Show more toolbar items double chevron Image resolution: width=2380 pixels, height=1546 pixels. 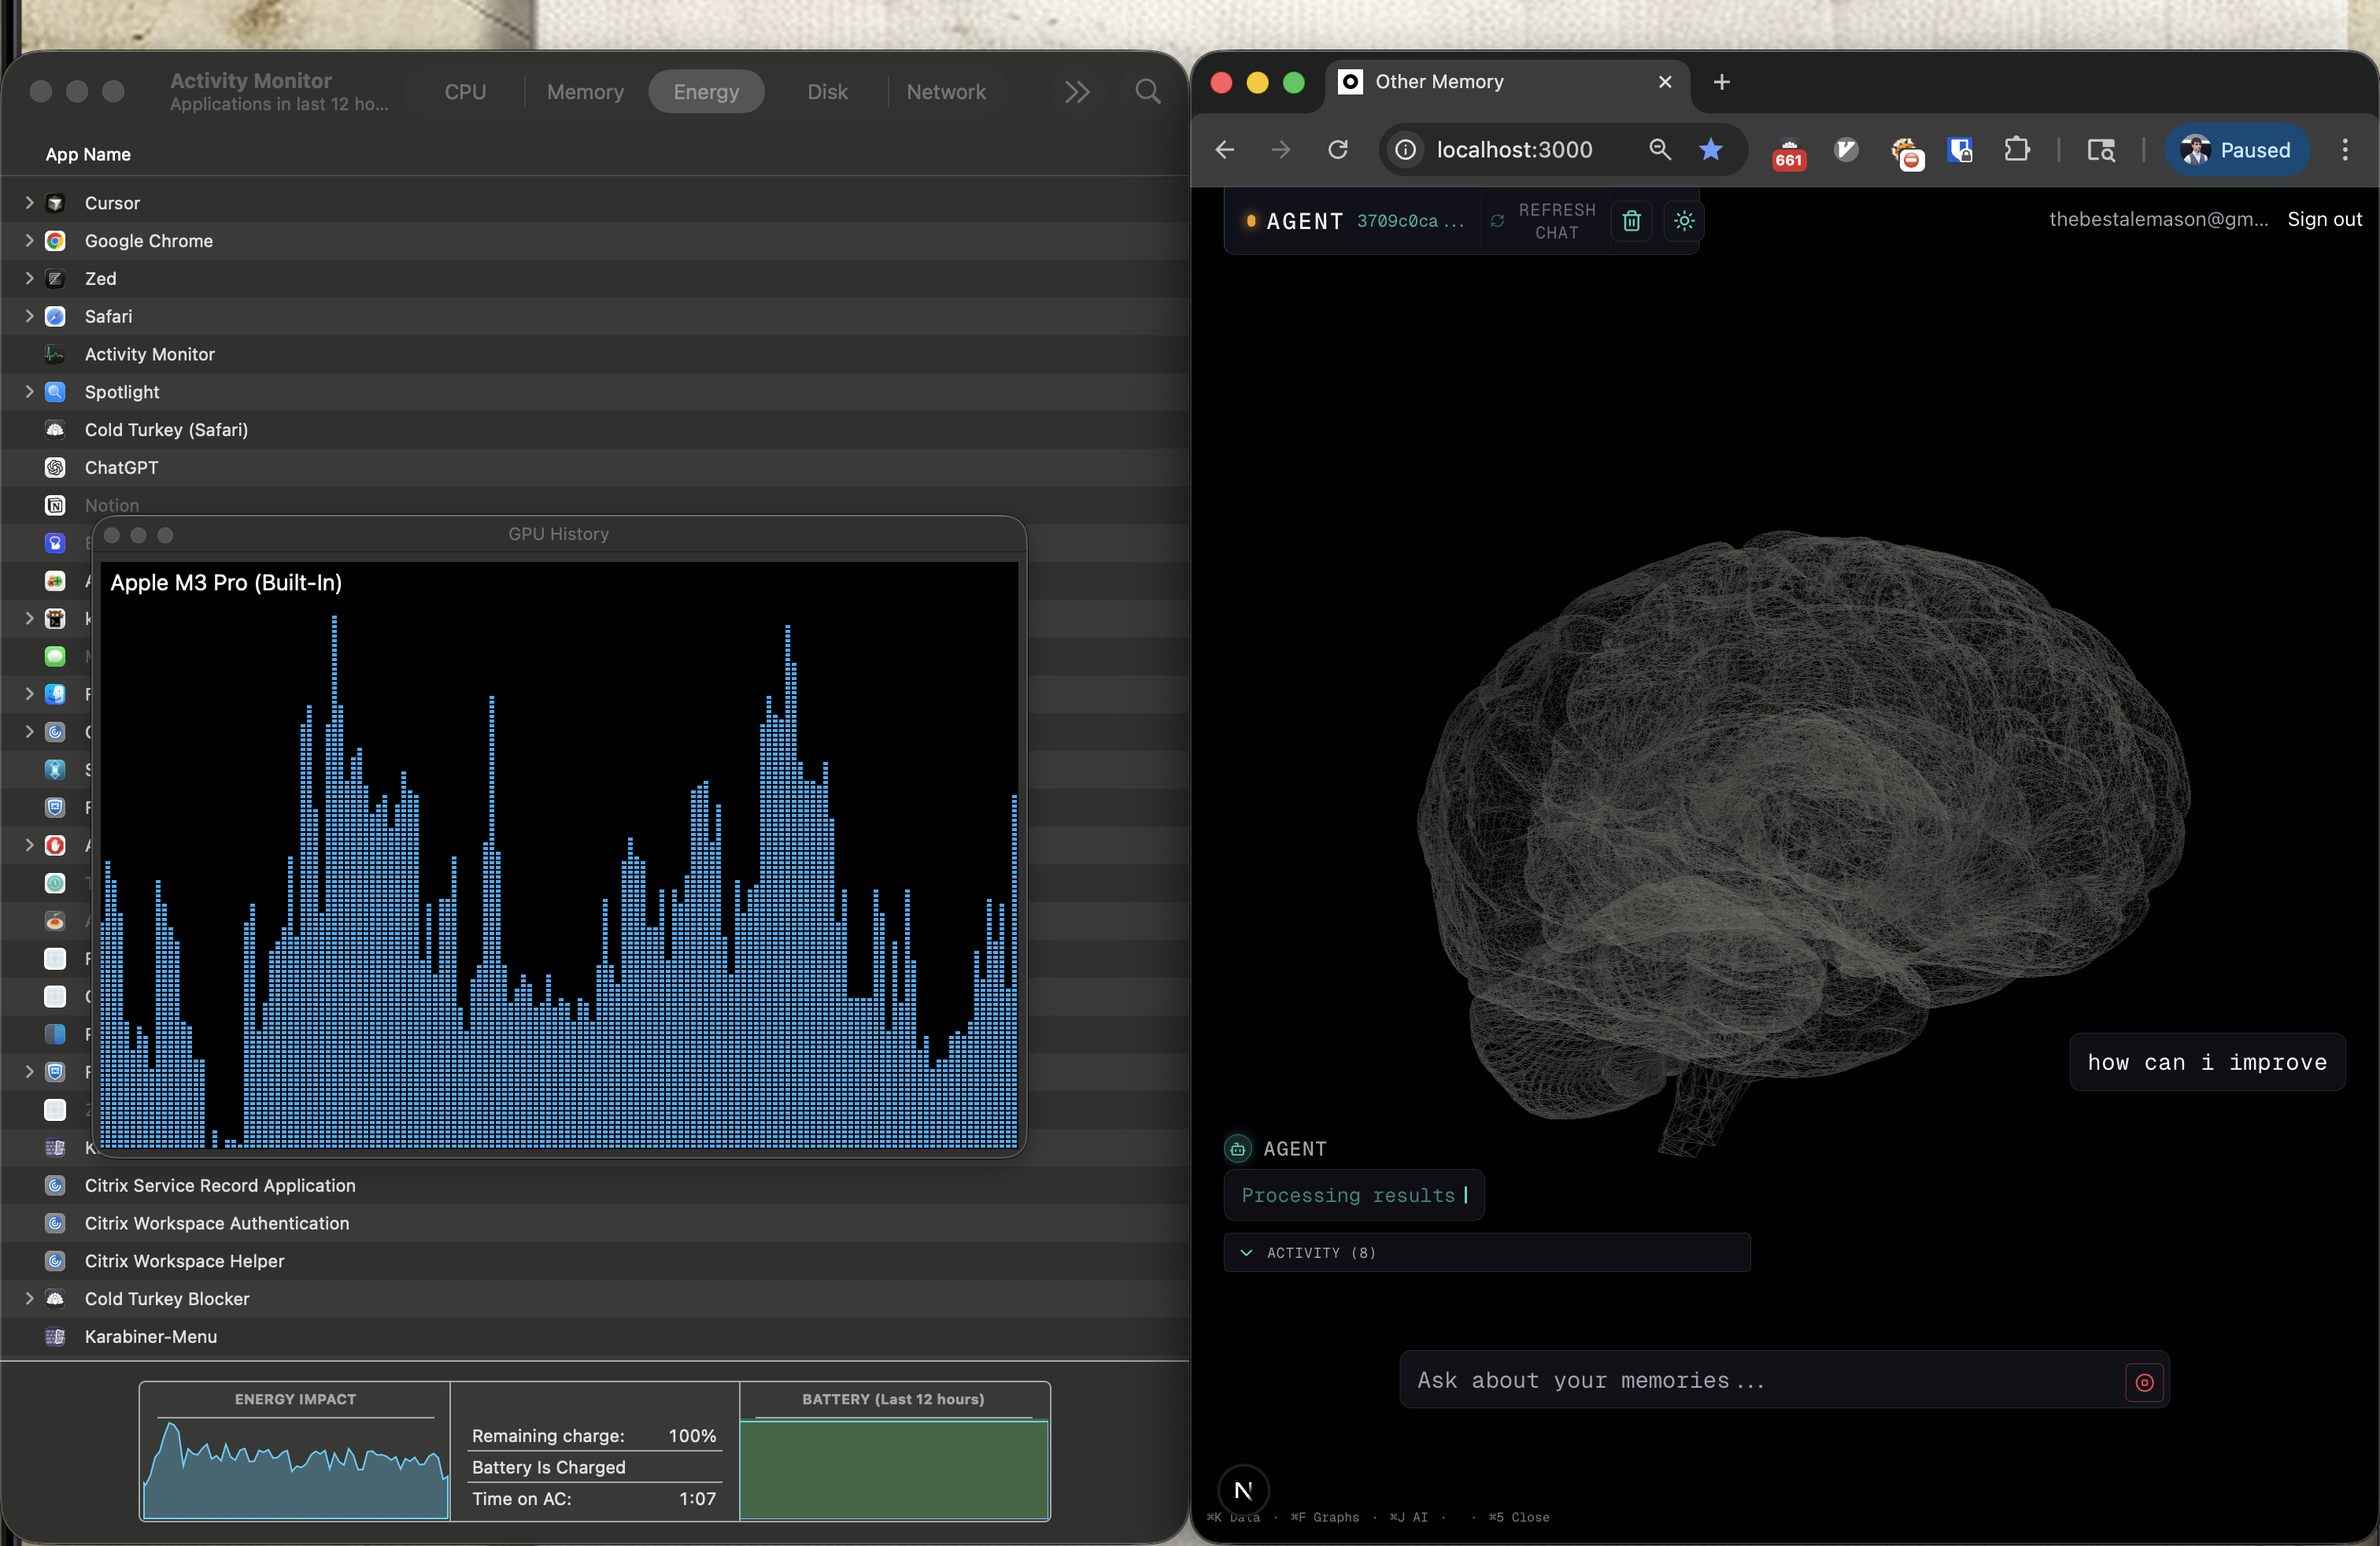(1077, 92)
